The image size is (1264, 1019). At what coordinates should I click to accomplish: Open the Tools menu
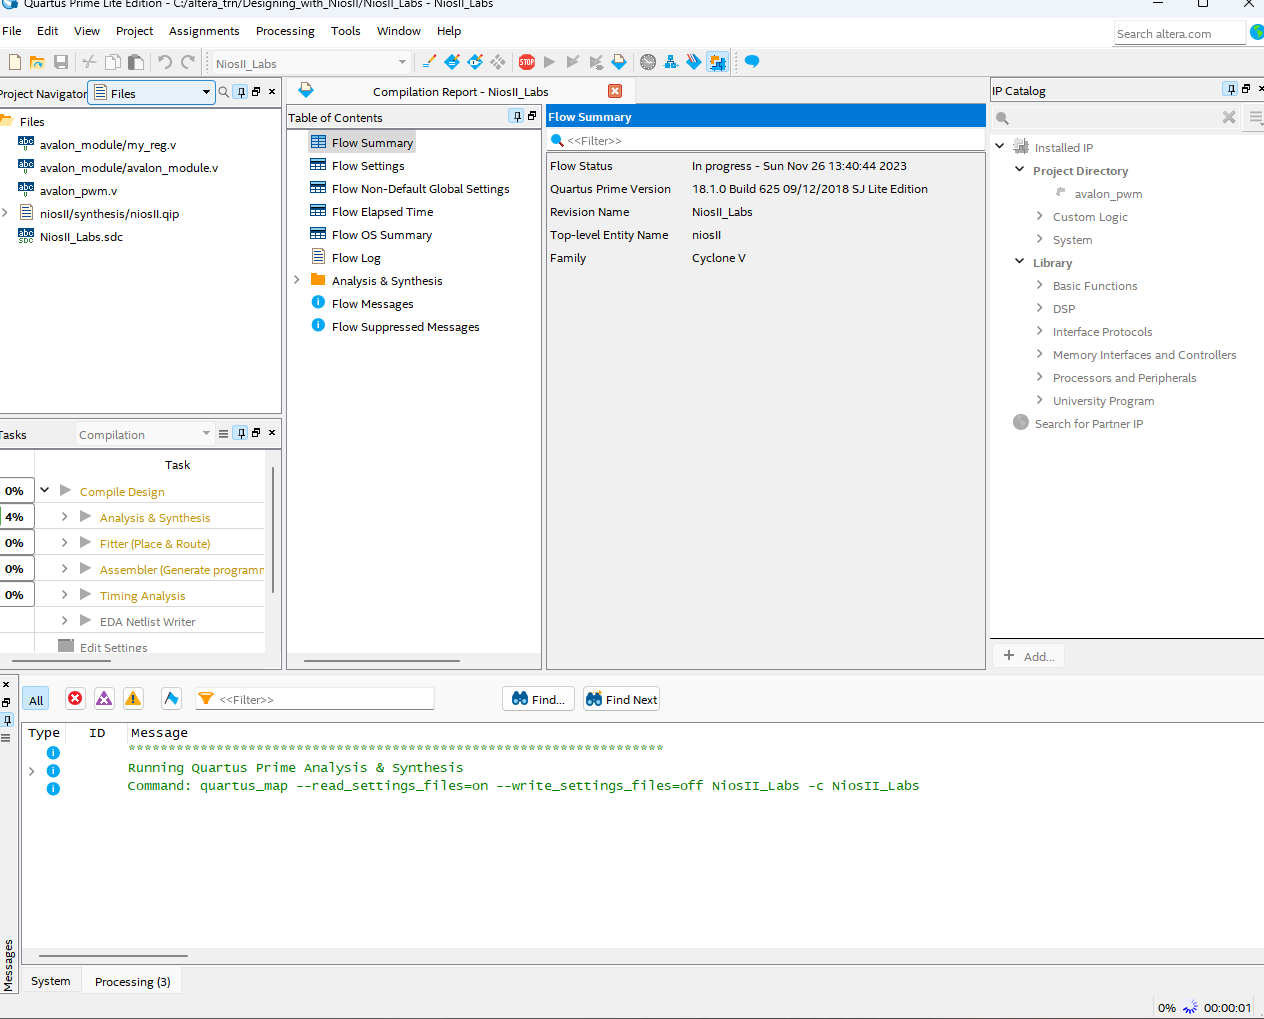coord(346,31)
